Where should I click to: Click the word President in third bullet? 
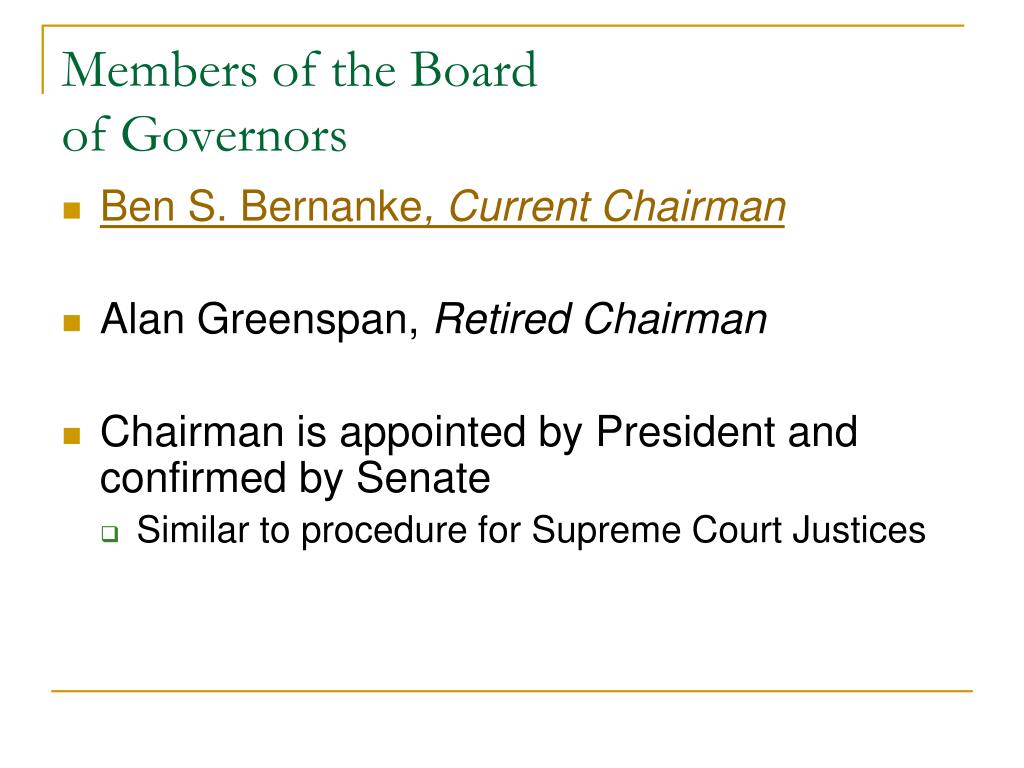point(686,432)
